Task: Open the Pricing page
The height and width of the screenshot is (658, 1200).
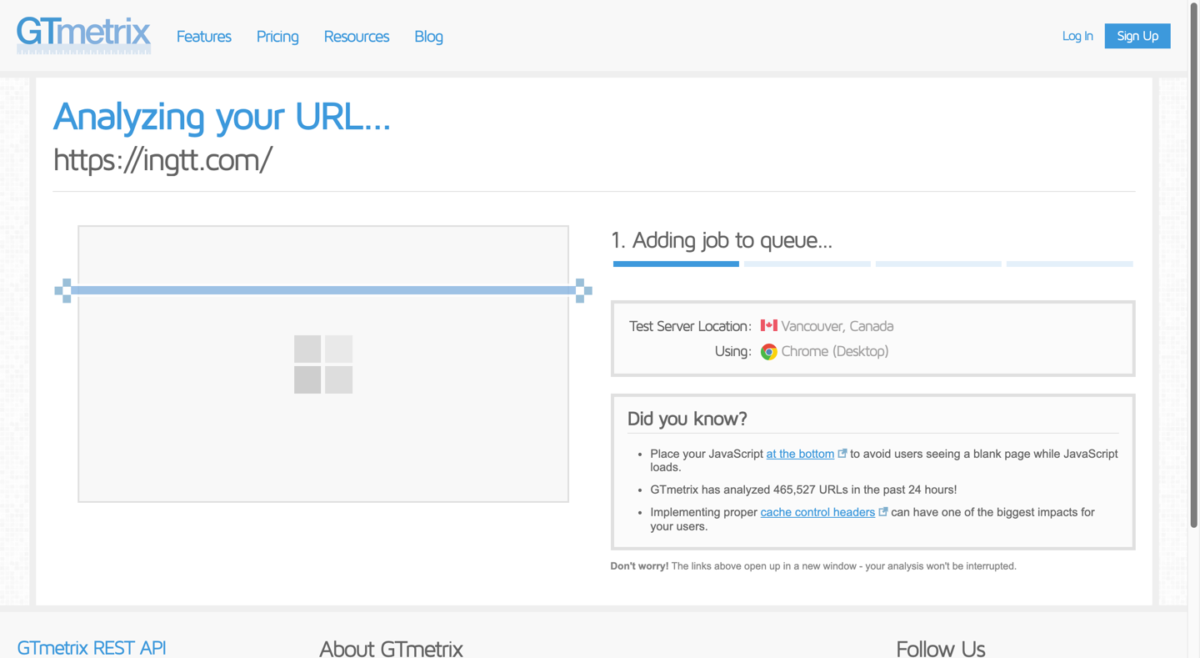Action: pyautogui.click(x=277, y=36)
